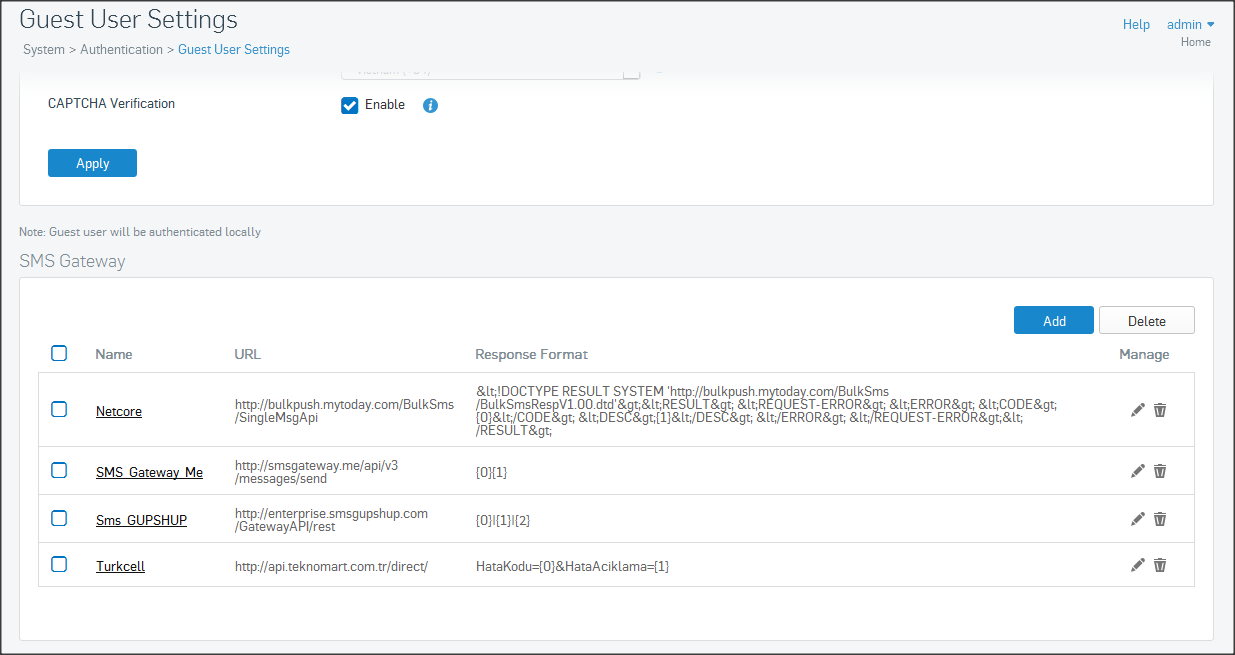
Task: Select the Netcore row checkbox
Action: pyautogui.click(x=59, y=409)
